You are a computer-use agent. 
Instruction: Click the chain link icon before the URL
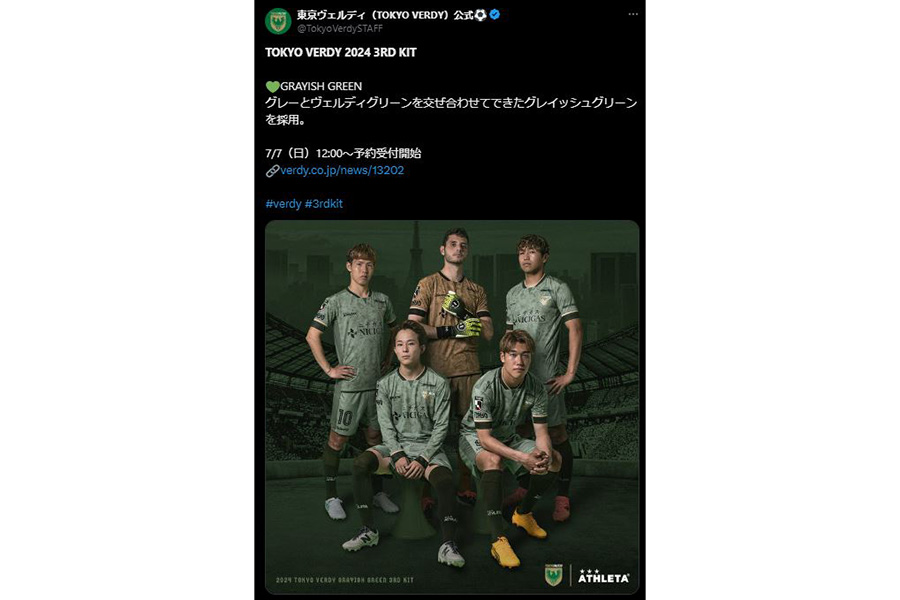coord(273,171)
